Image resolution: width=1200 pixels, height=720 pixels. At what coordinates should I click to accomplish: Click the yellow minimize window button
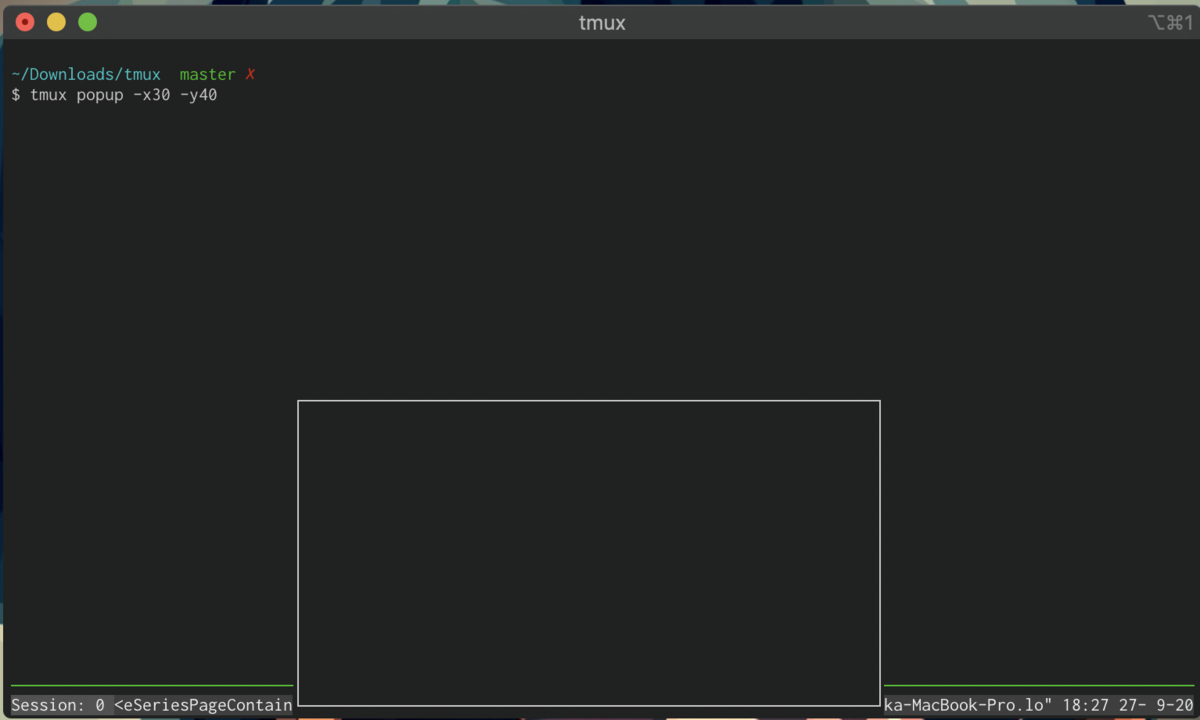pyautogui.click(x=56, y=22)
